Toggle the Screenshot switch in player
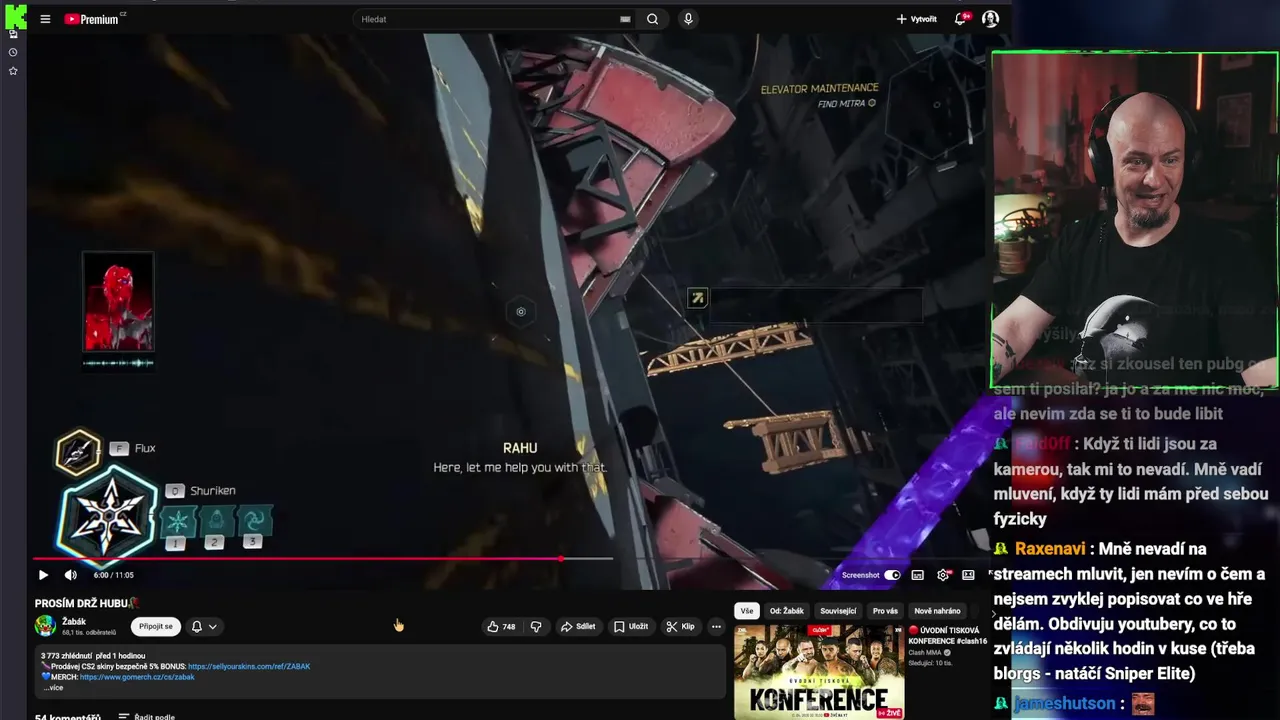The width and height of the screenshot is (1280, 720). 892,575
